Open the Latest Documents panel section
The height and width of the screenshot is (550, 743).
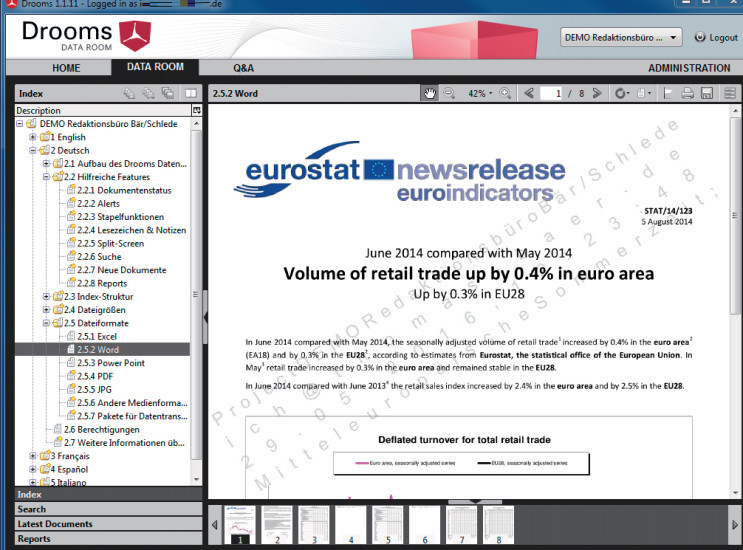[x=109, y=524]
